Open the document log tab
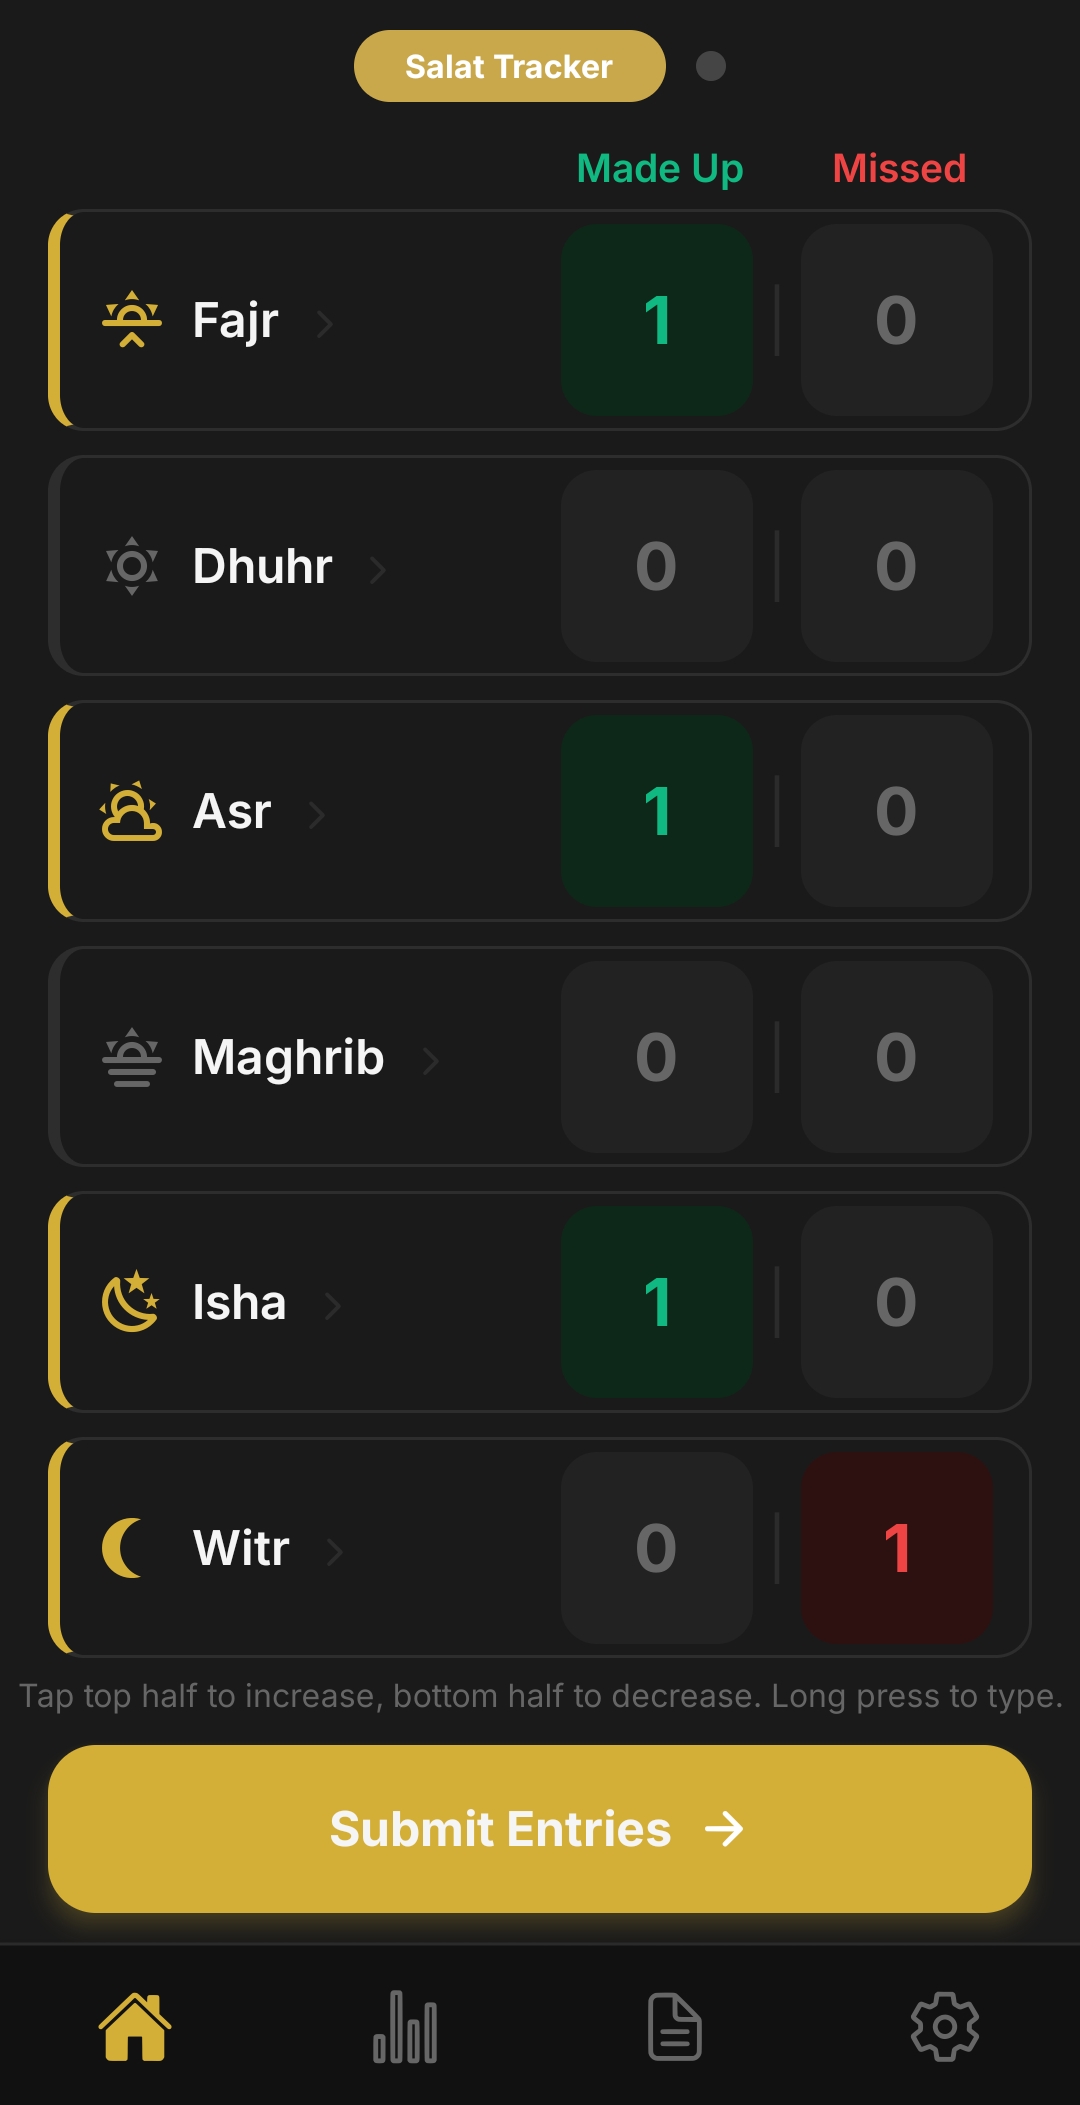Image resolution: width=1080 pixels, height=2105 pixels. click(675, 2027)
